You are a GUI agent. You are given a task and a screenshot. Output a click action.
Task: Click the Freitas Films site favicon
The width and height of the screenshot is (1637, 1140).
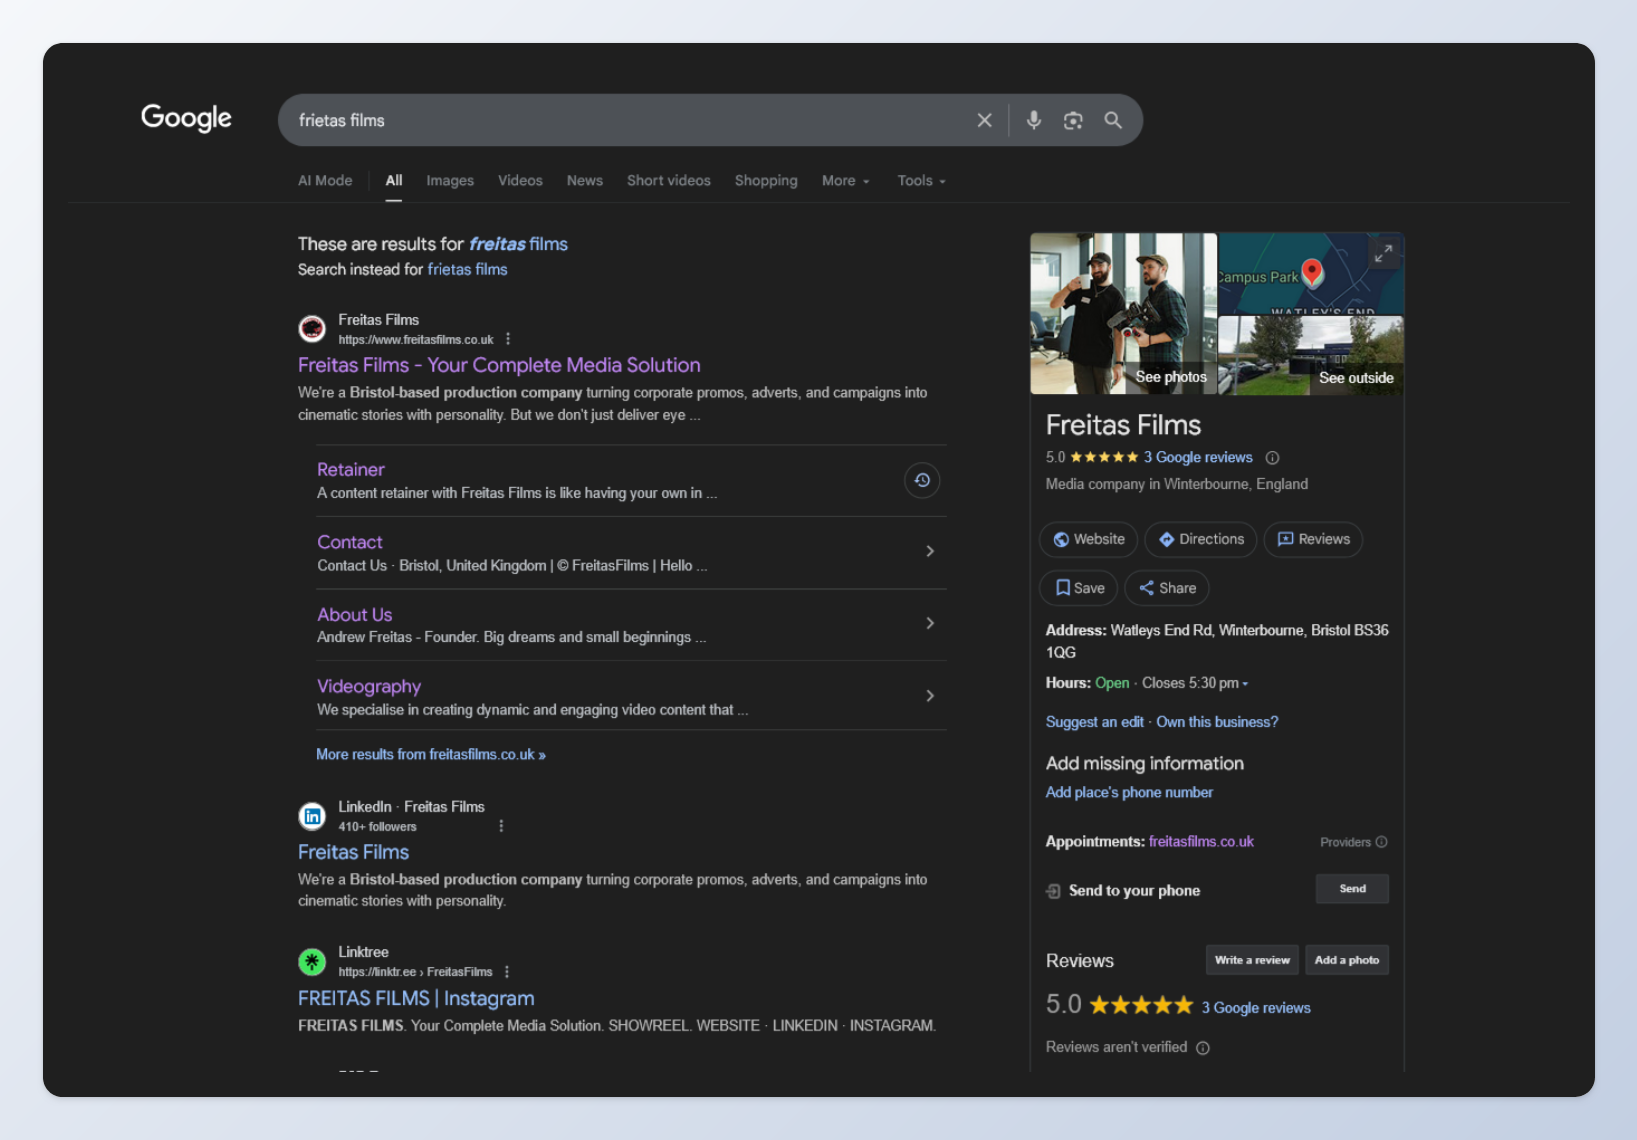pyautogui.click(x=312, y=328)
